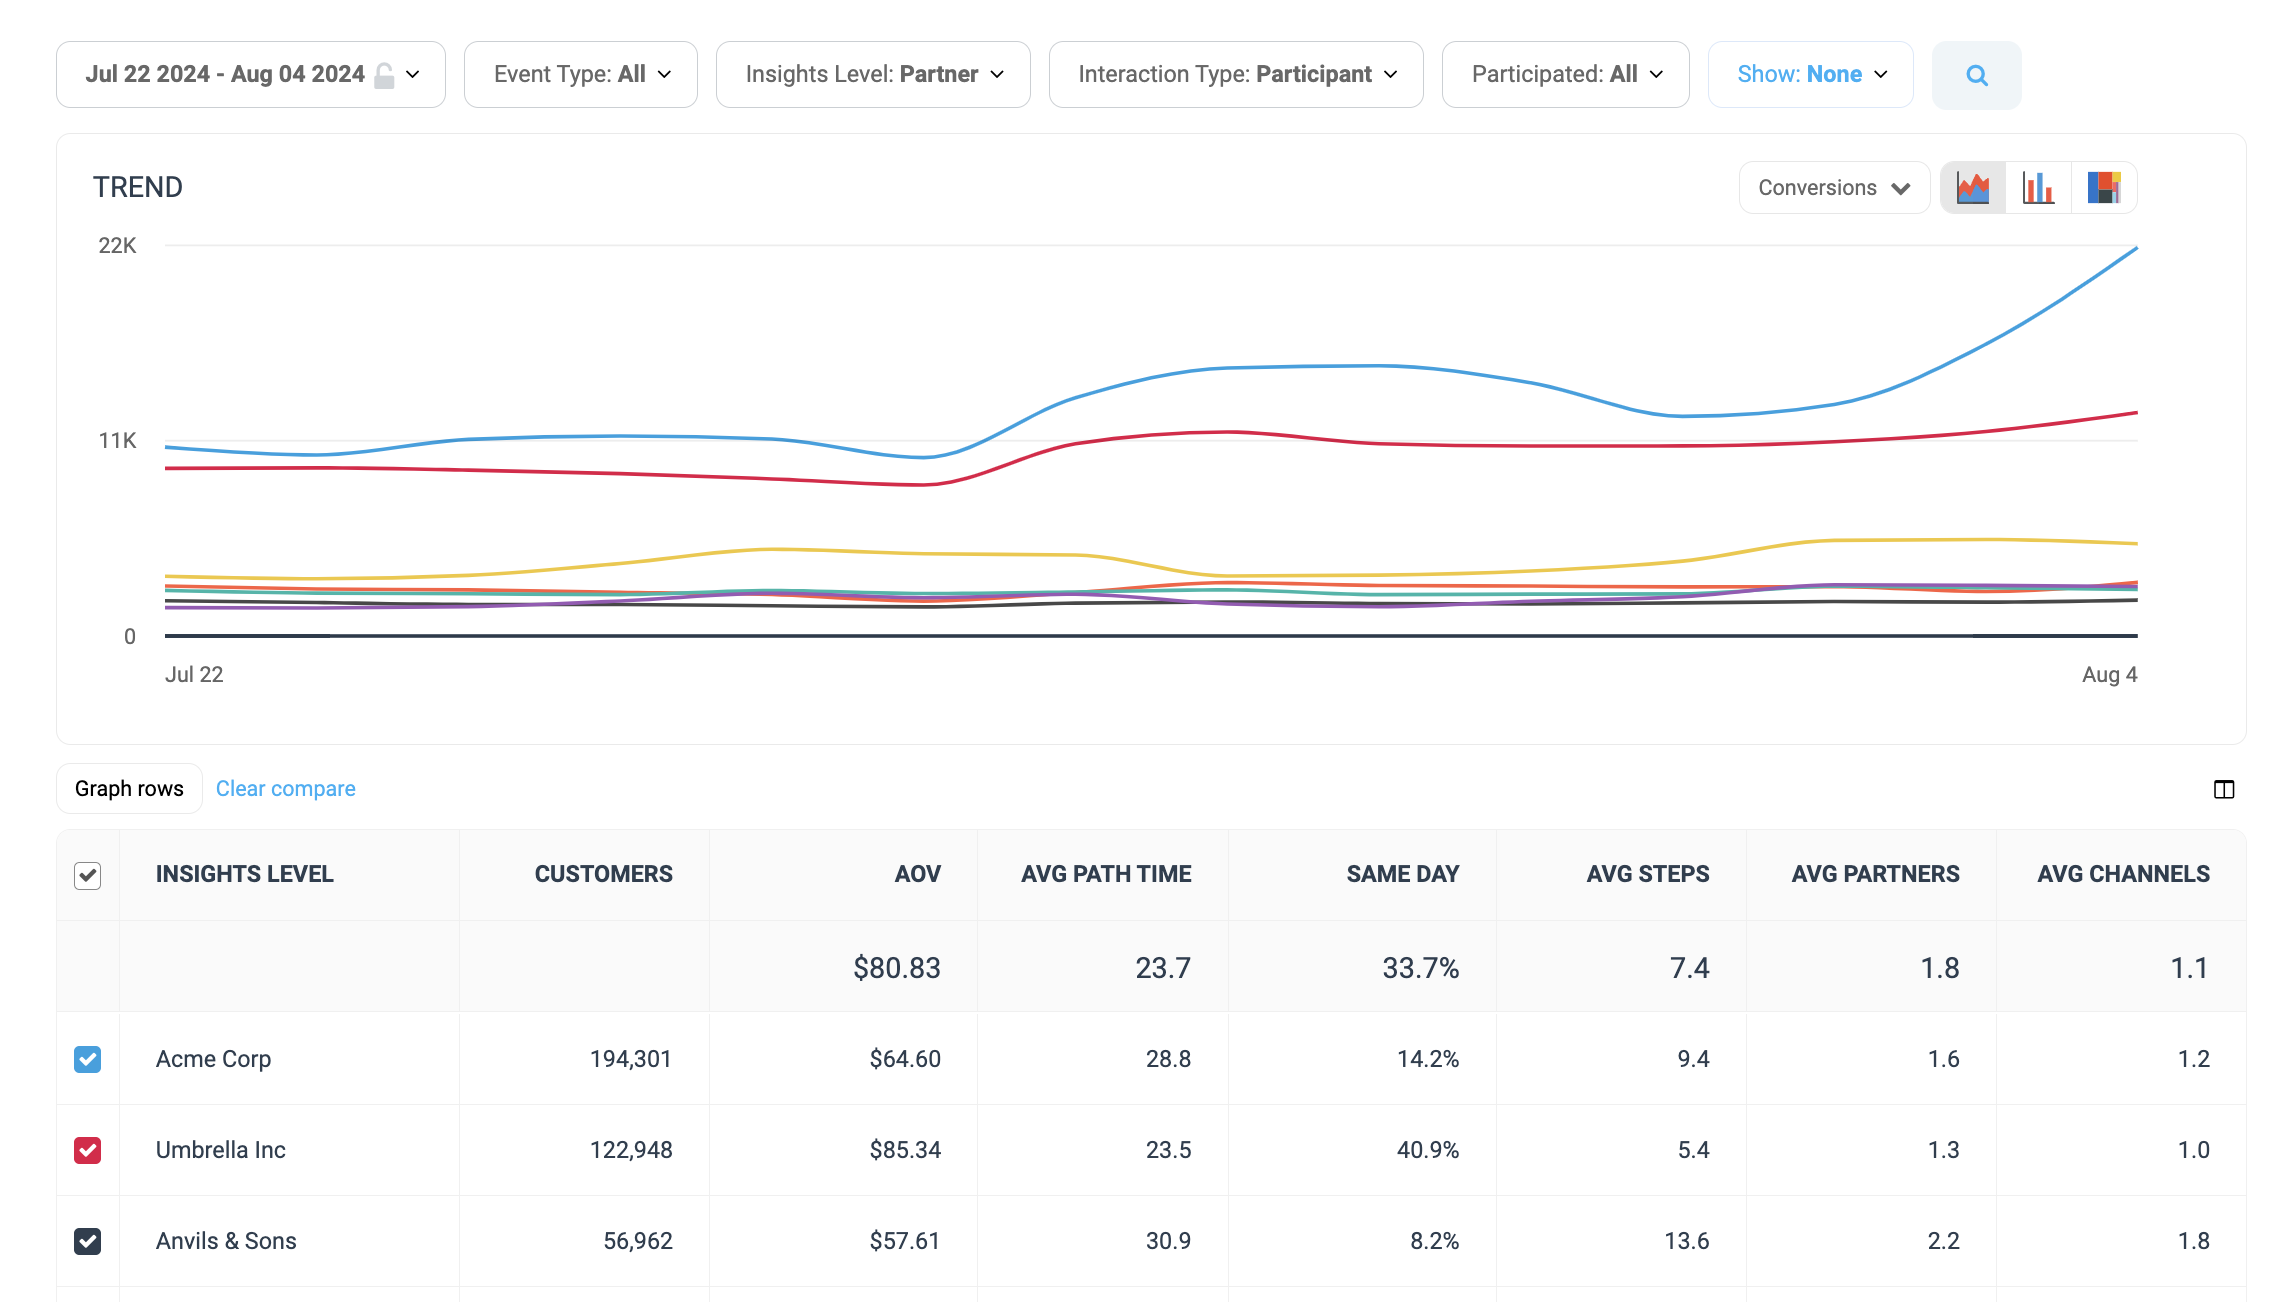
Task: Switch to area chart view icon
Action: point(1973,188)
